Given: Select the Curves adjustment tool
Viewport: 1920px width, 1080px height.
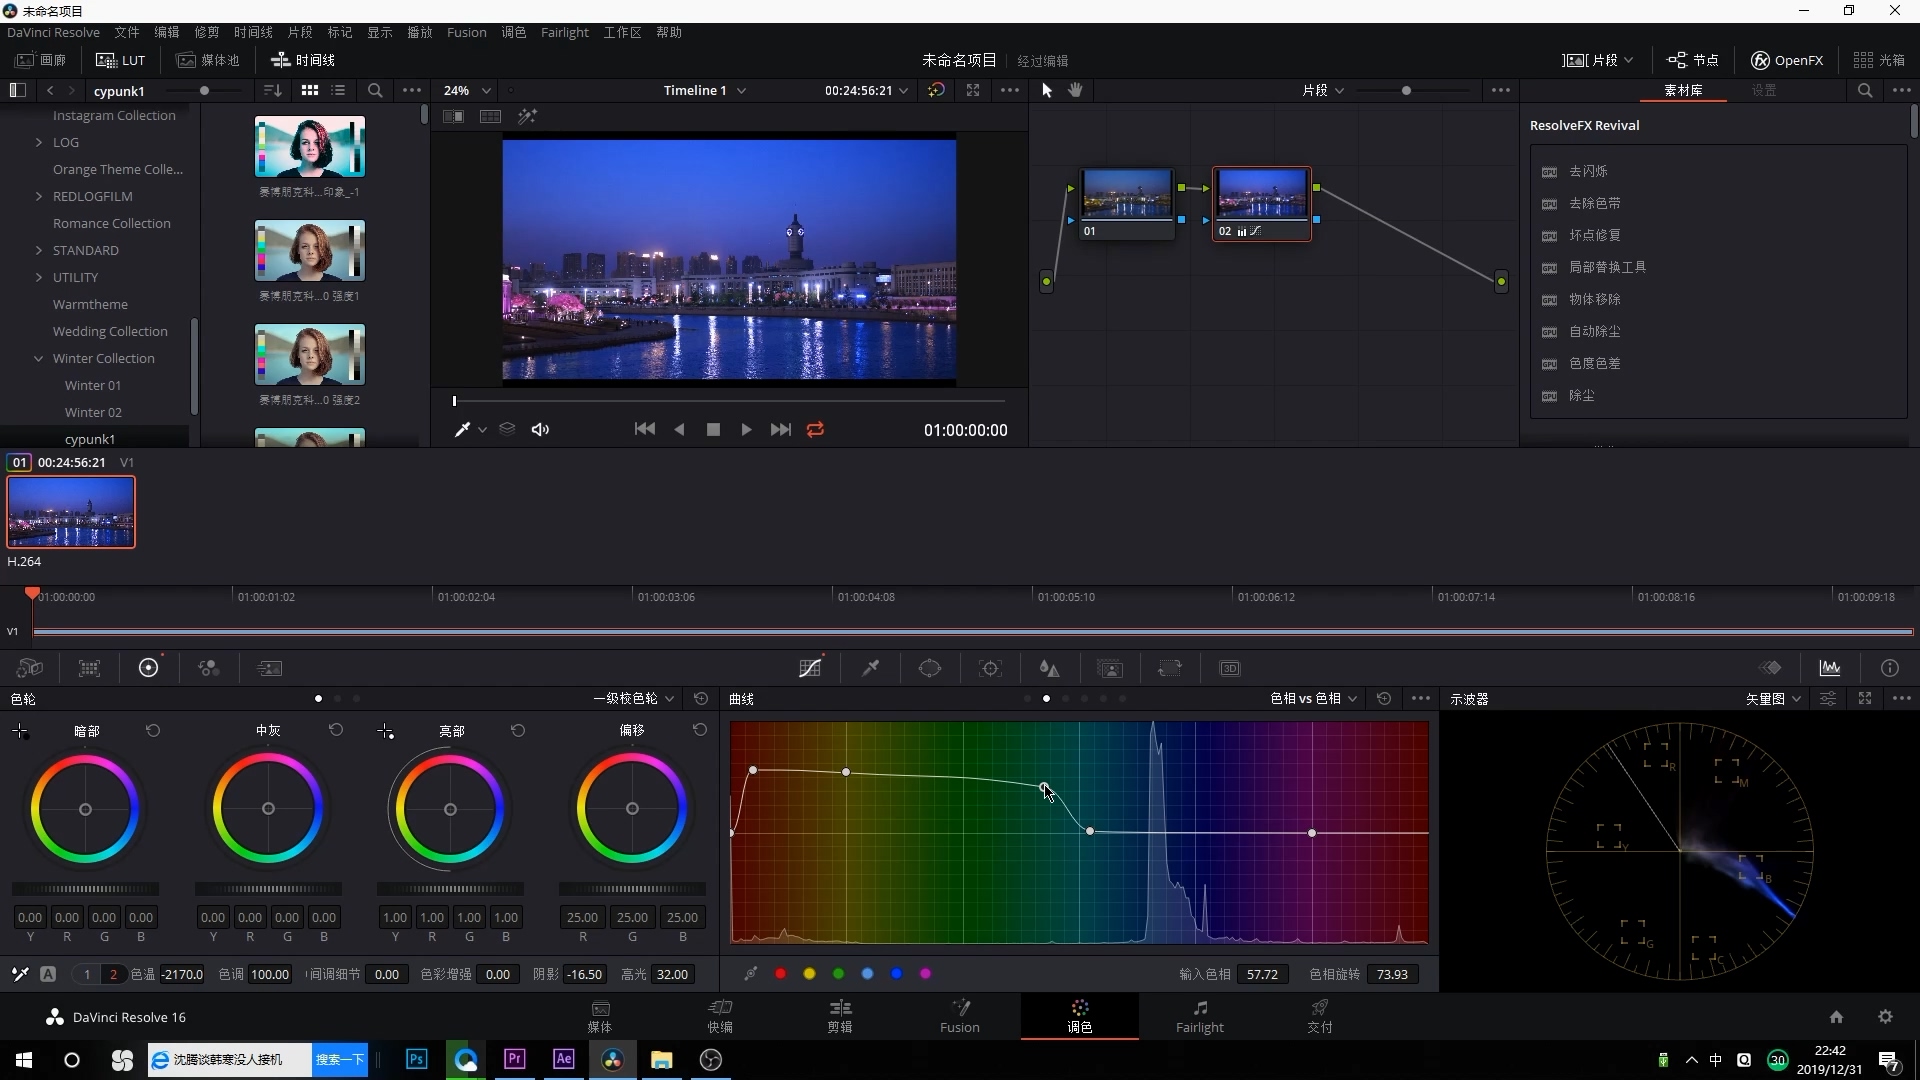Looking at the screenshot, I should click(x=810, y=667).
